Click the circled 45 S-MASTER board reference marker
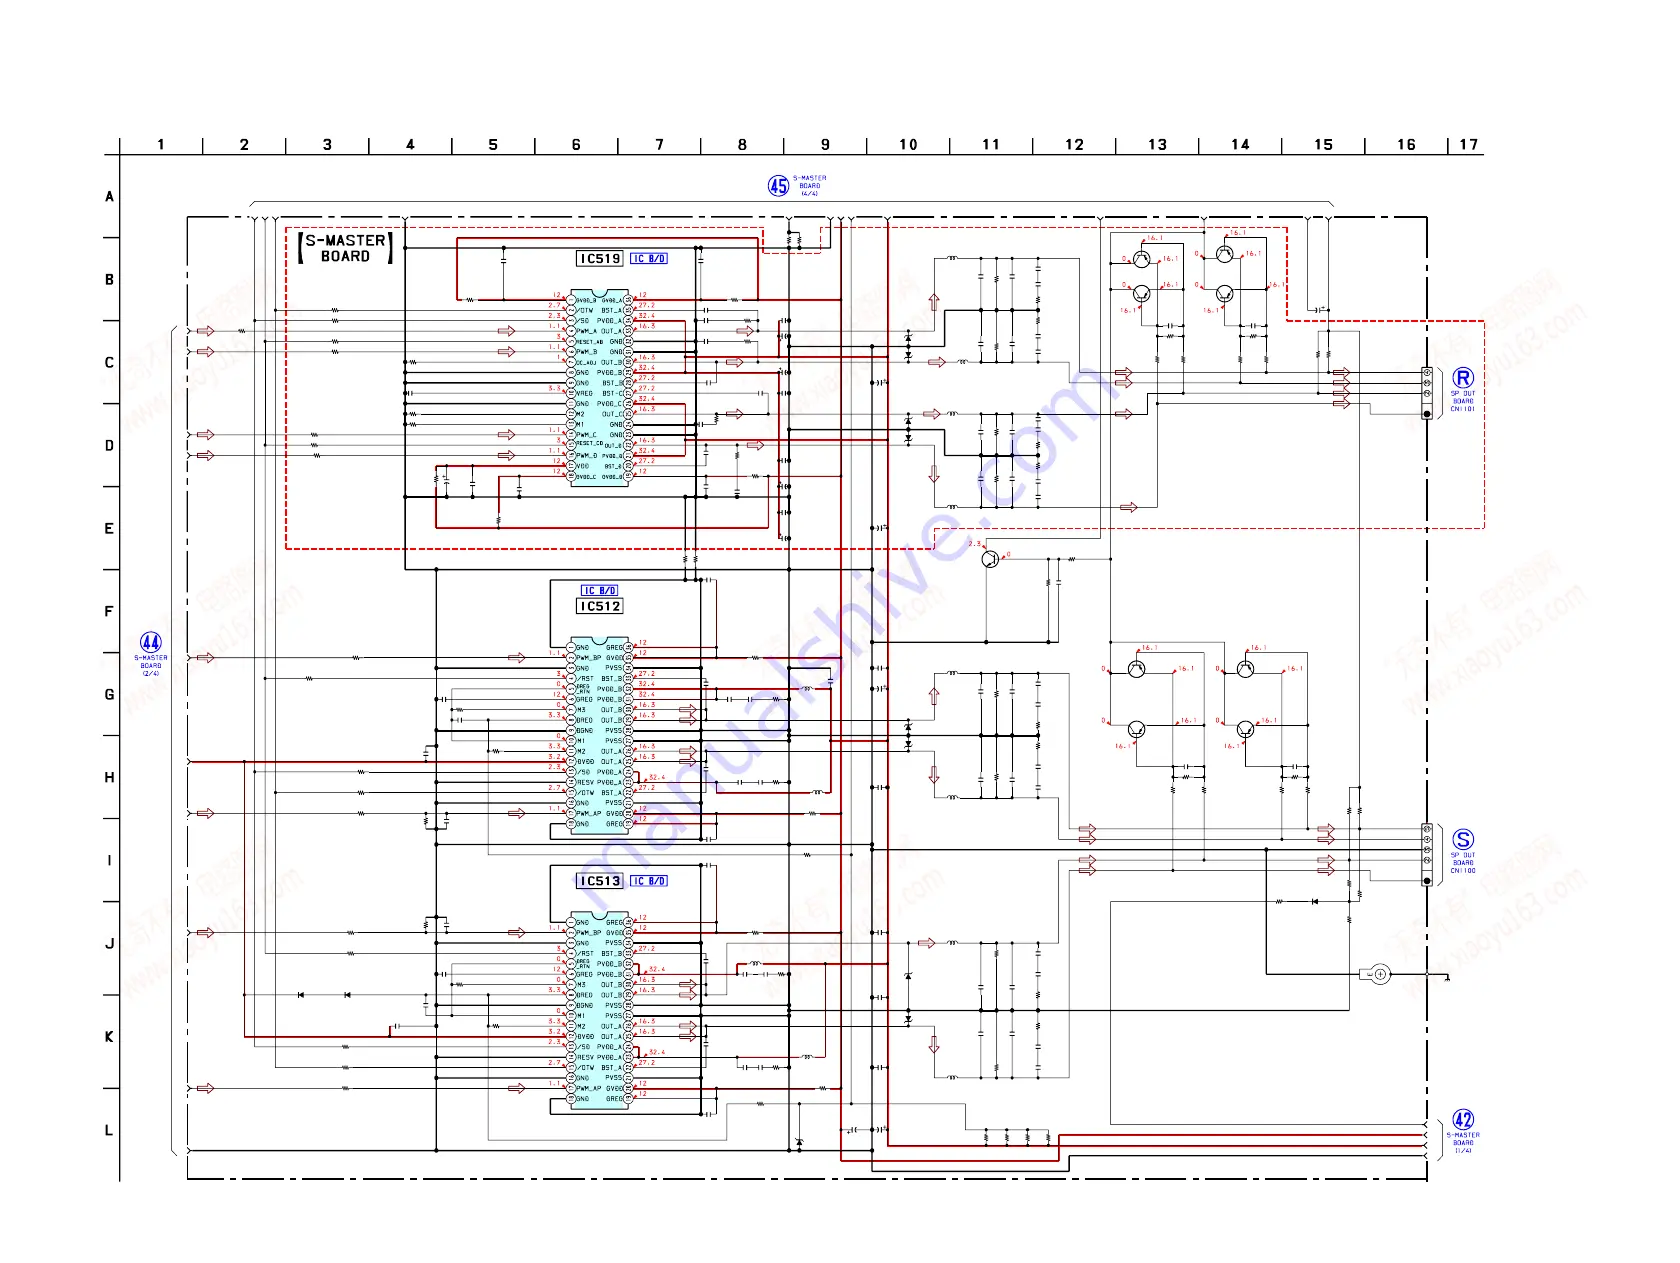1680x1263 pixels. click(x=778, y=186)
